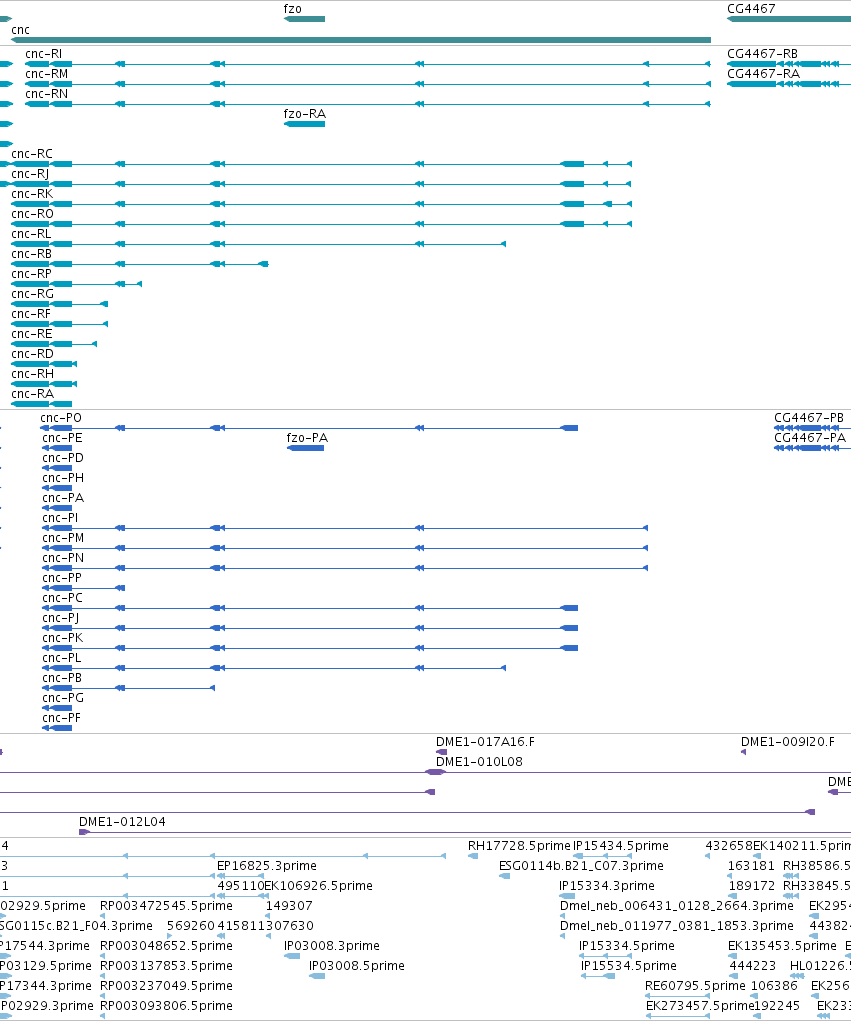
Task: Select protein cnc-PH label
Action: (x=63, y=477)
